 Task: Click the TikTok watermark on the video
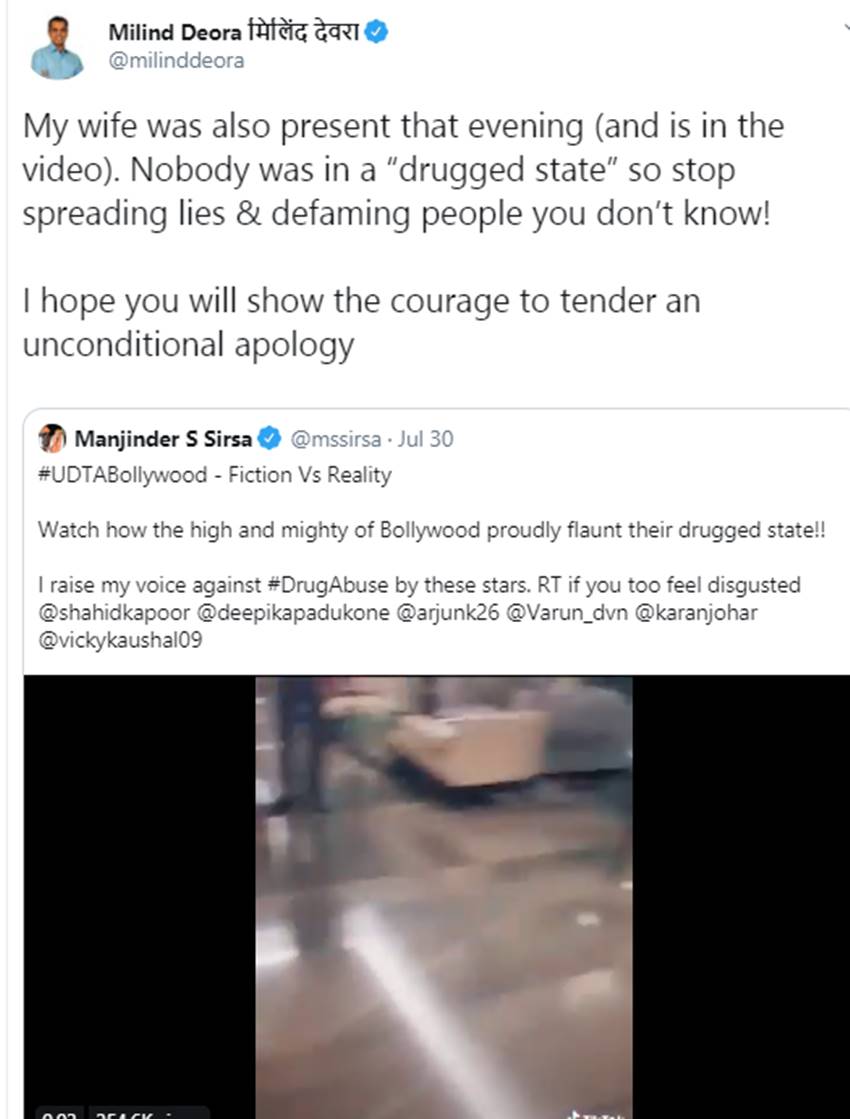pos(595,1113)
